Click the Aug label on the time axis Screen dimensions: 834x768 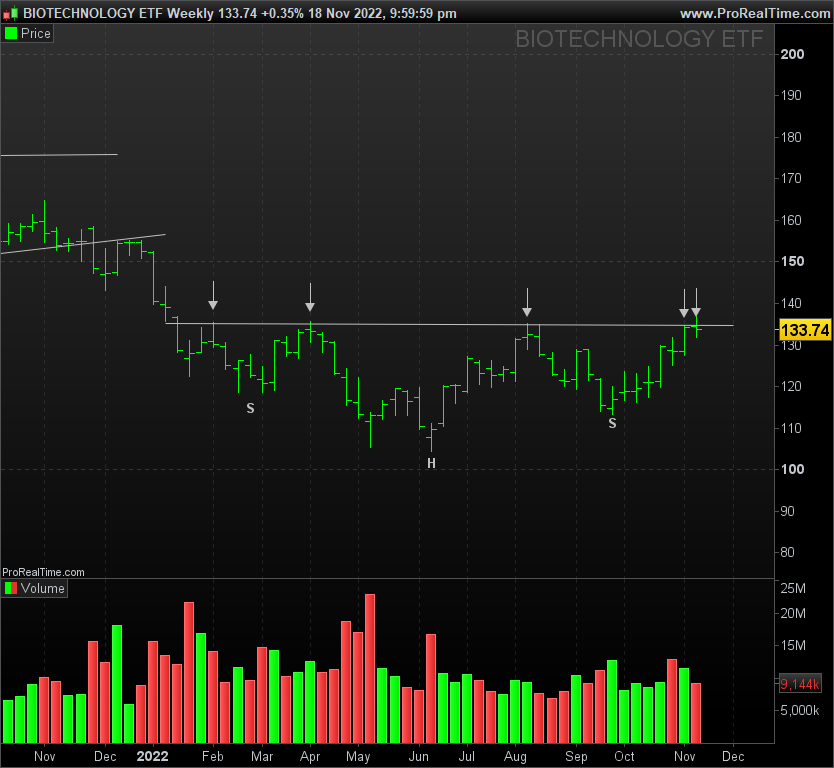tap(515, 756)
